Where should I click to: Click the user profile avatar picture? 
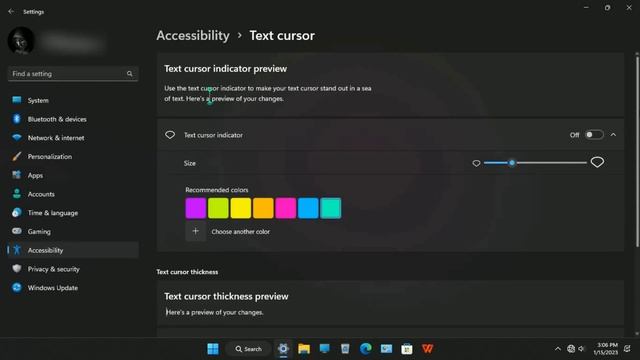coord(21,41)
